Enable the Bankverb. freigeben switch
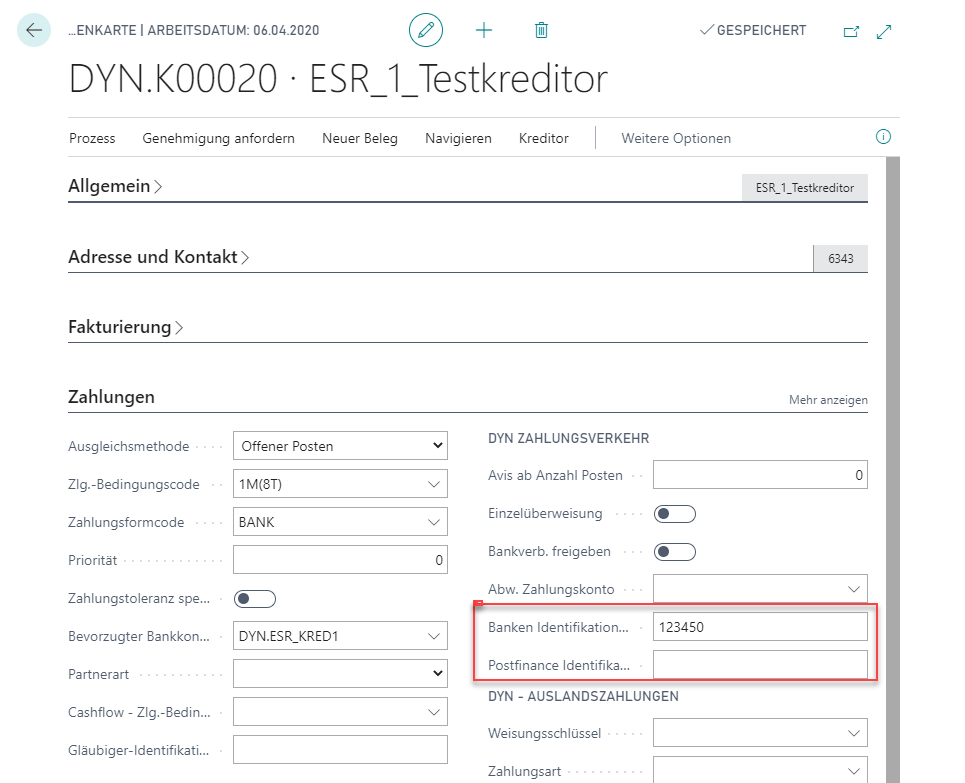The width and height of the screenshot is (965, 783). pyautogui.click(x=674, y=551)
